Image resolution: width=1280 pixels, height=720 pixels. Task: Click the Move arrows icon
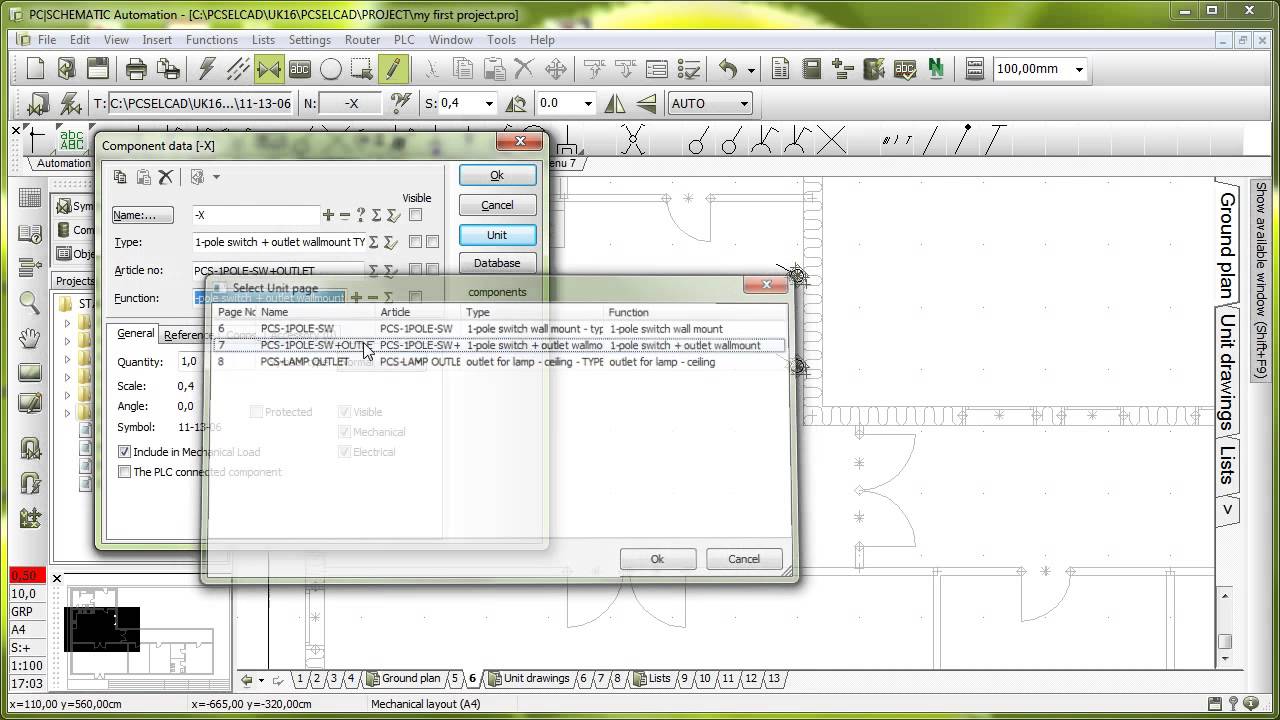[555, 69]
